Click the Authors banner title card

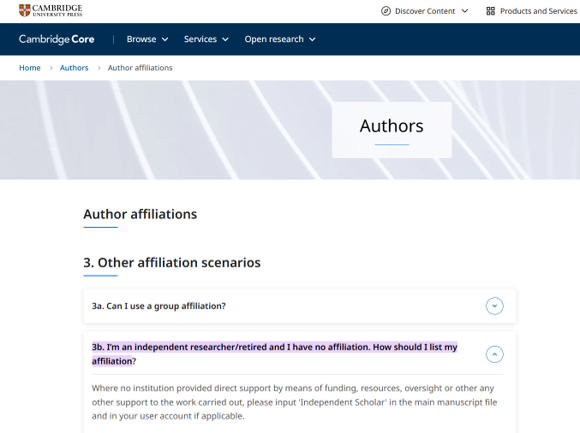392,130
